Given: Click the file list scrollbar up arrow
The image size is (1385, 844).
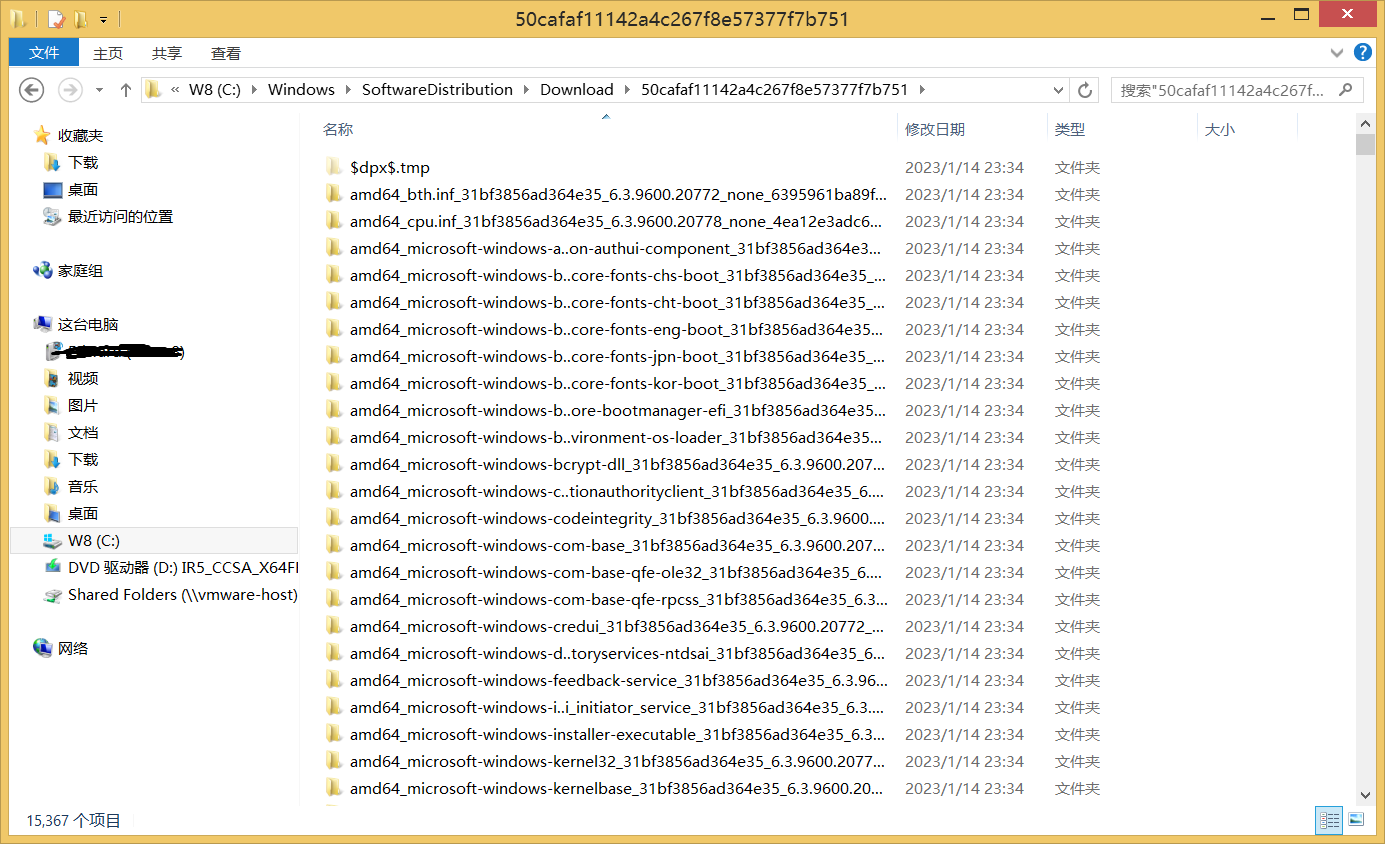Looking at the screenshot, I should tap(1366, 122).
